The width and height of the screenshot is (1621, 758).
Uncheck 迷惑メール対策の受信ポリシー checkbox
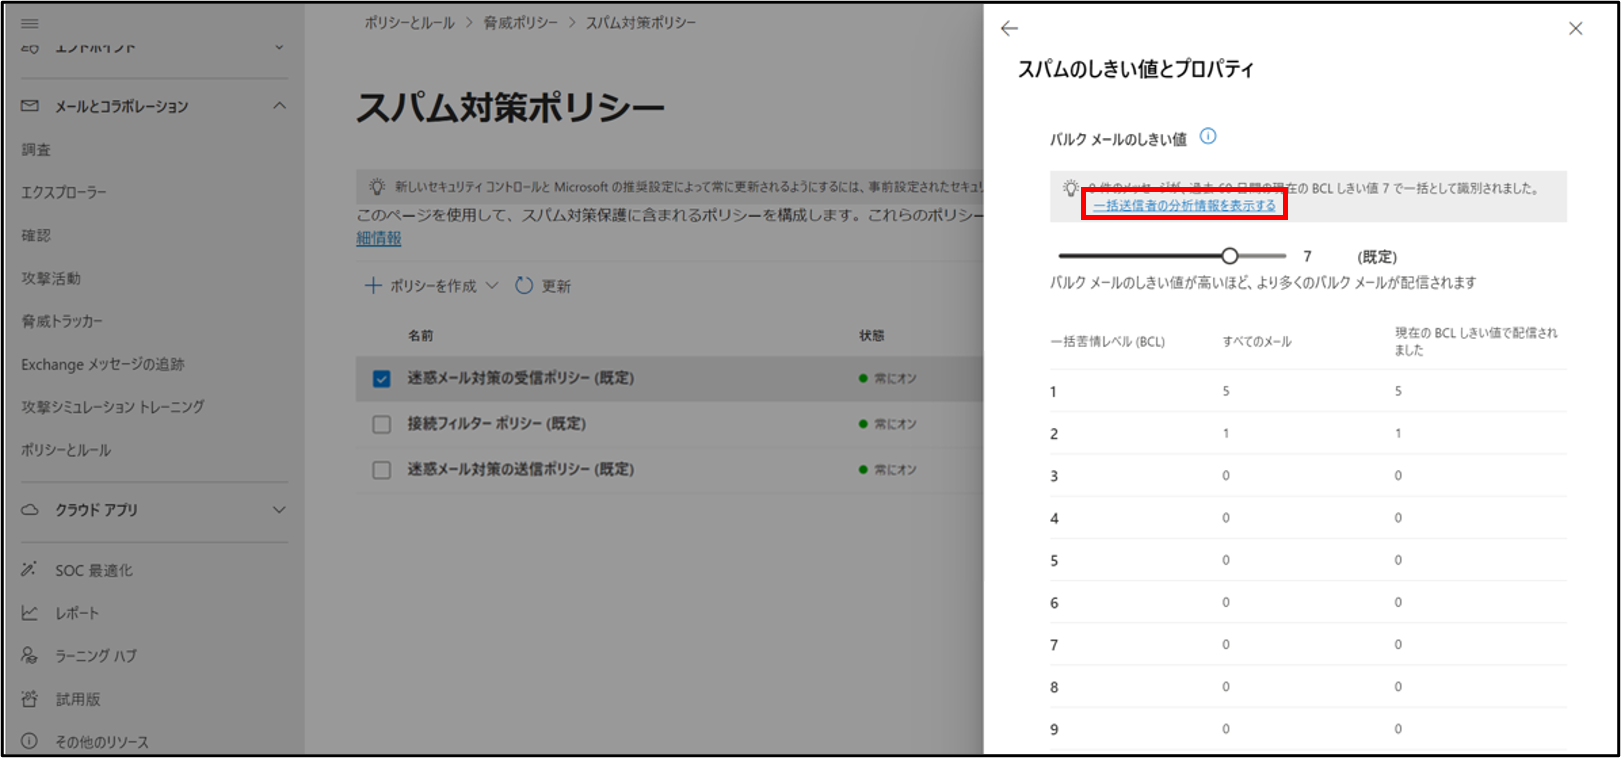[381, 379]
